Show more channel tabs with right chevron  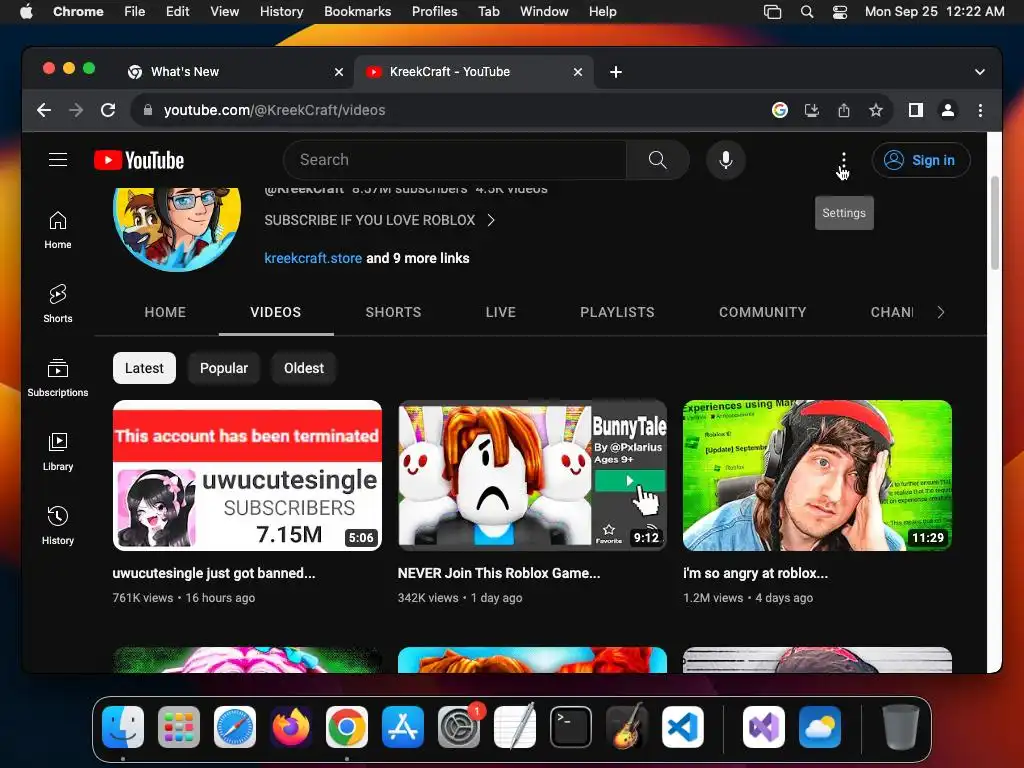(x=940, y=312)
